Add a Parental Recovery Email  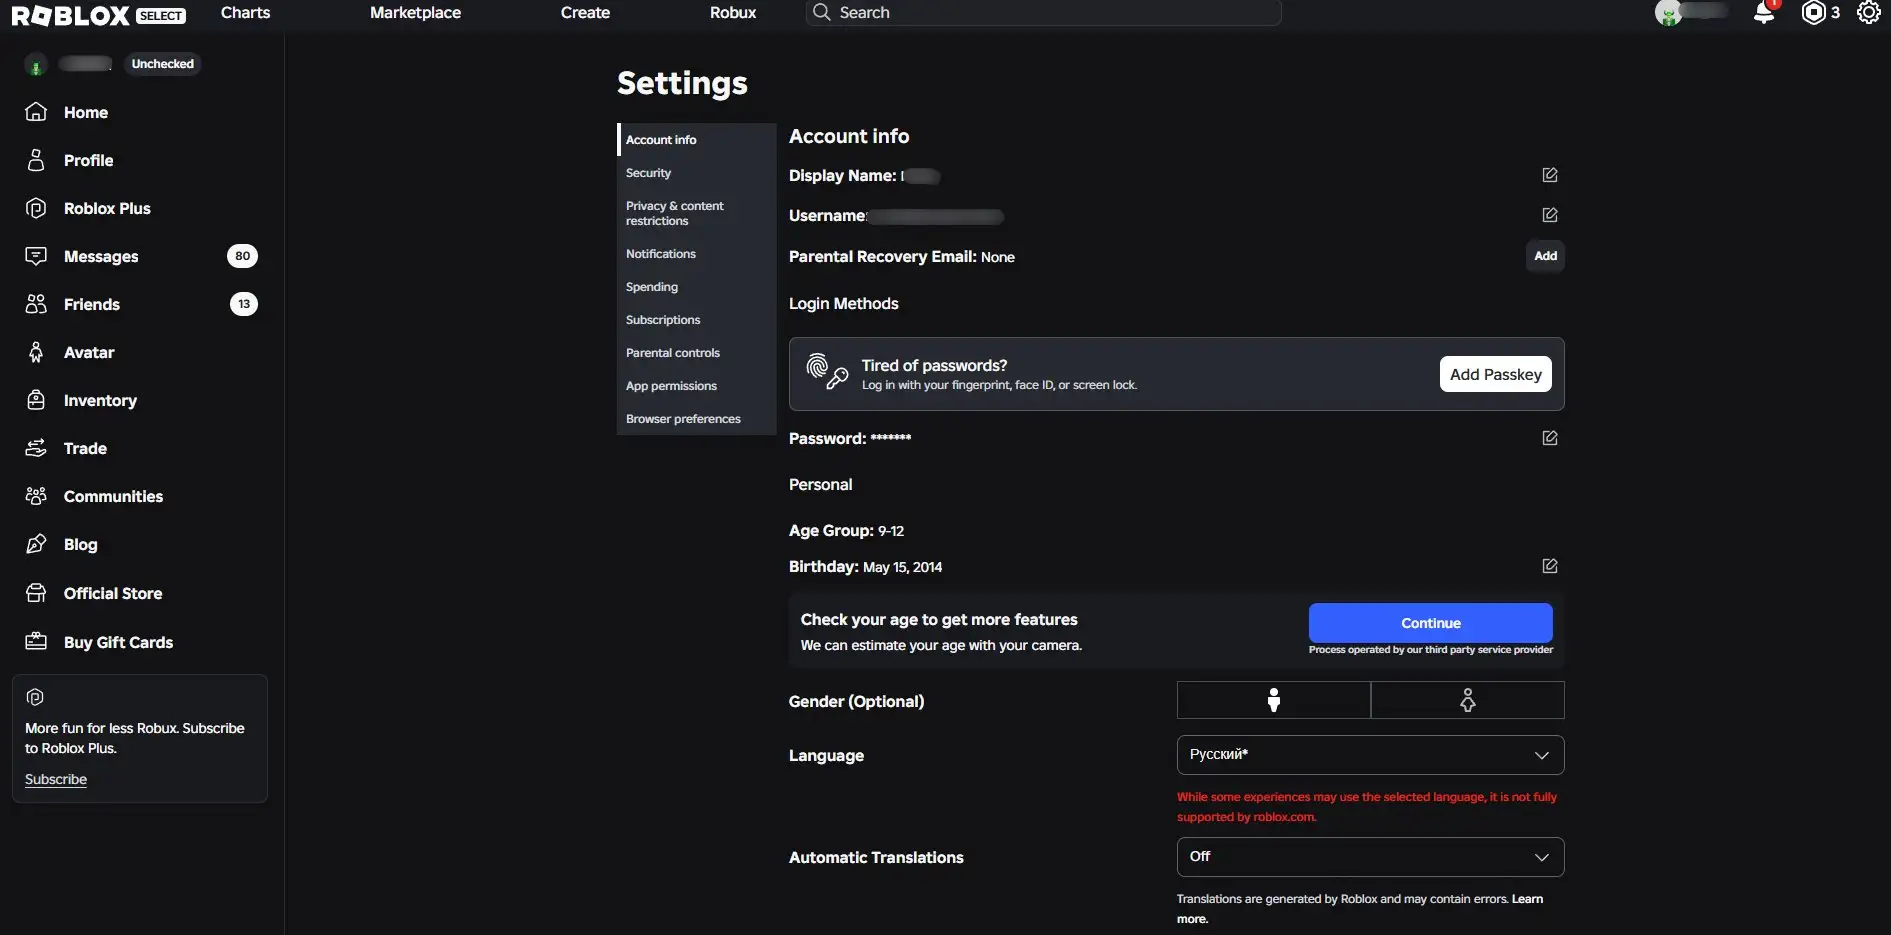coord(1545,256)
